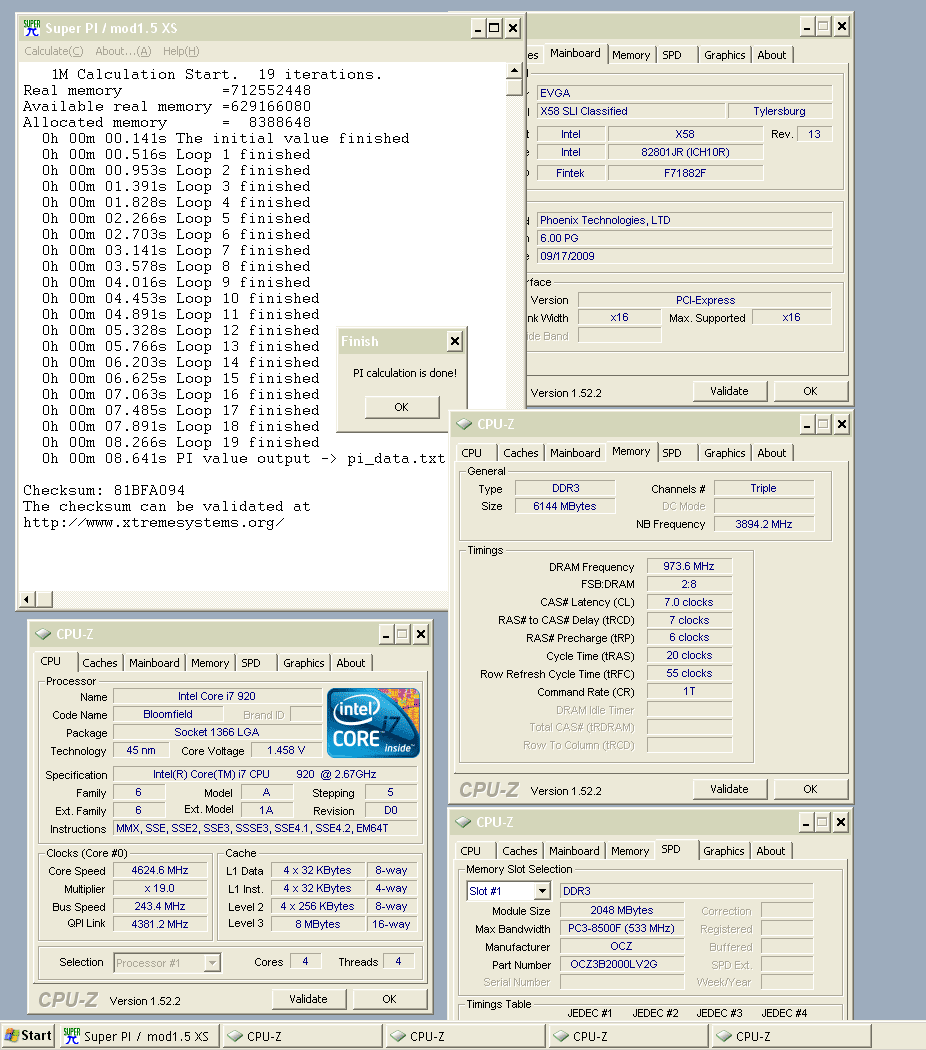The height and width of the screenshot is (1050, 926).
Task: Click the Max Bandwidth value 'PC3-8500F (533 MHz)'
Action: click(x=621, y=929)
